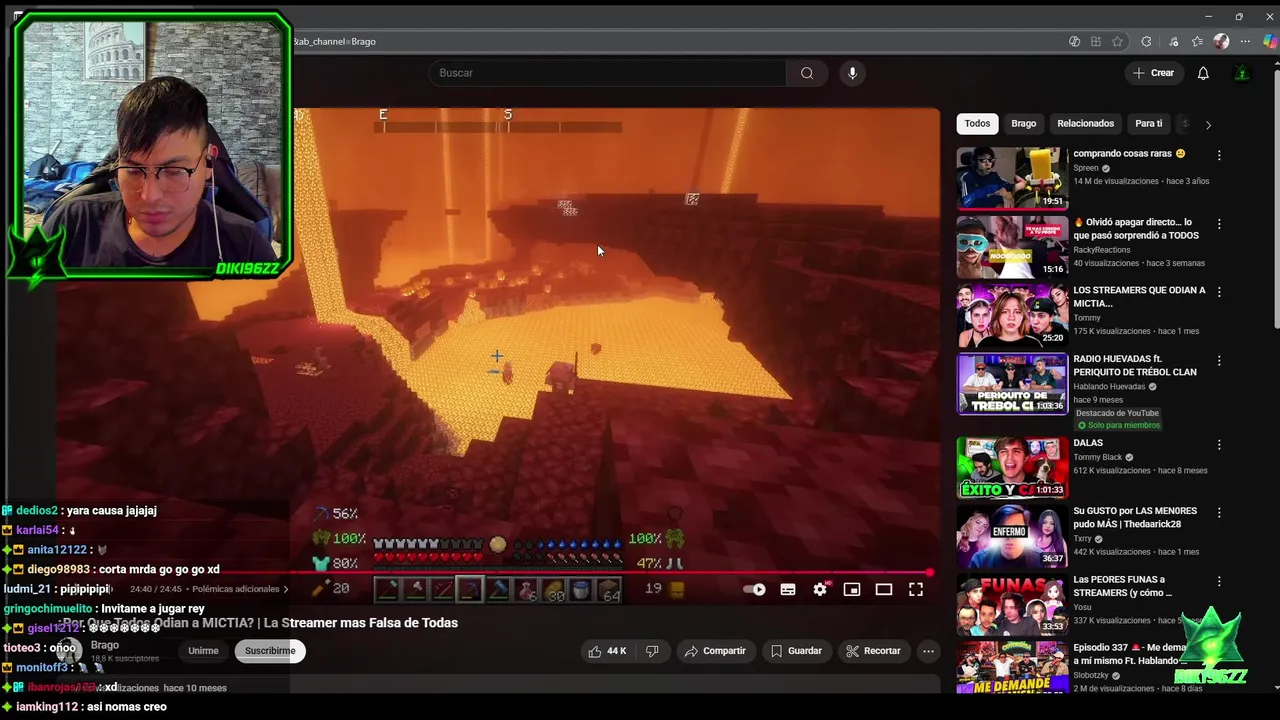
Task: Click Guardar to save video
Action: (796, 651)
